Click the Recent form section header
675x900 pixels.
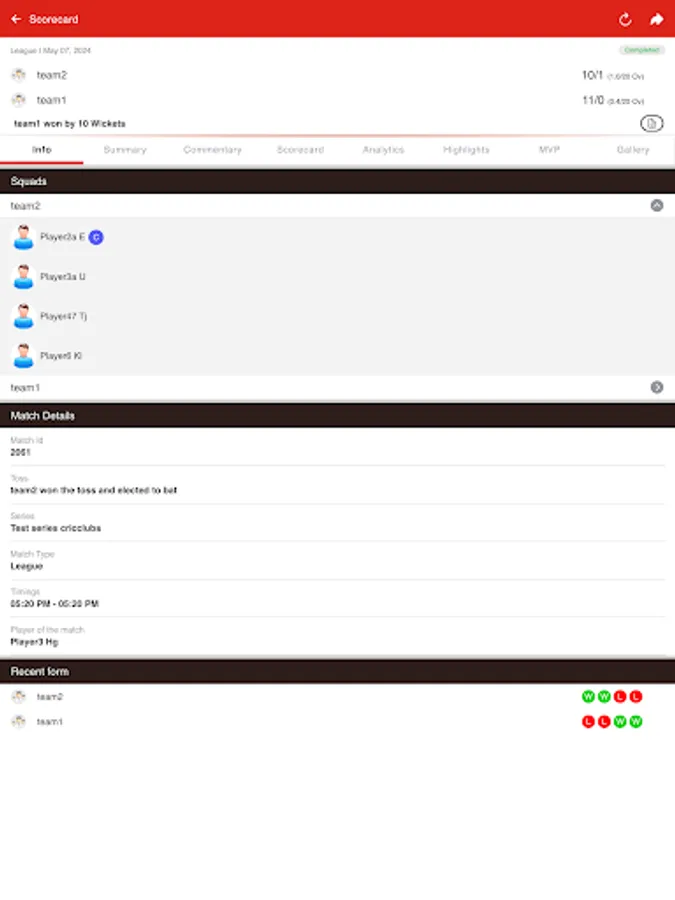click(x=338, y=672)
